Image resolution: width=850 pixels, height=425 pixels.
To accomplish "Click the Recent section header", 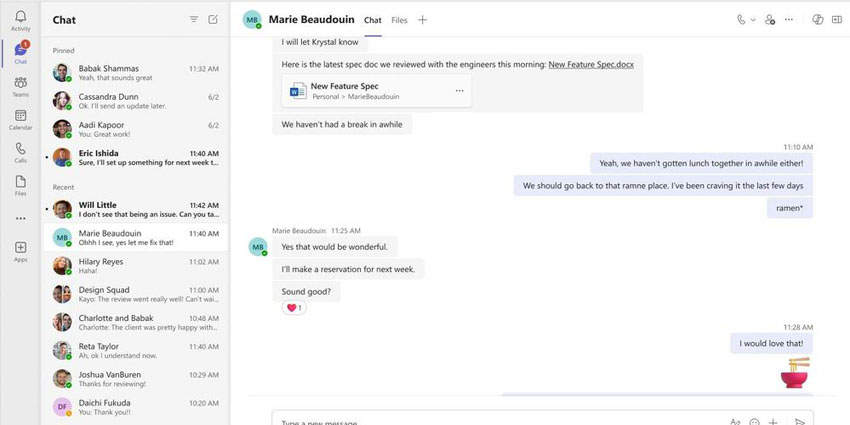I will pos(63,187).
